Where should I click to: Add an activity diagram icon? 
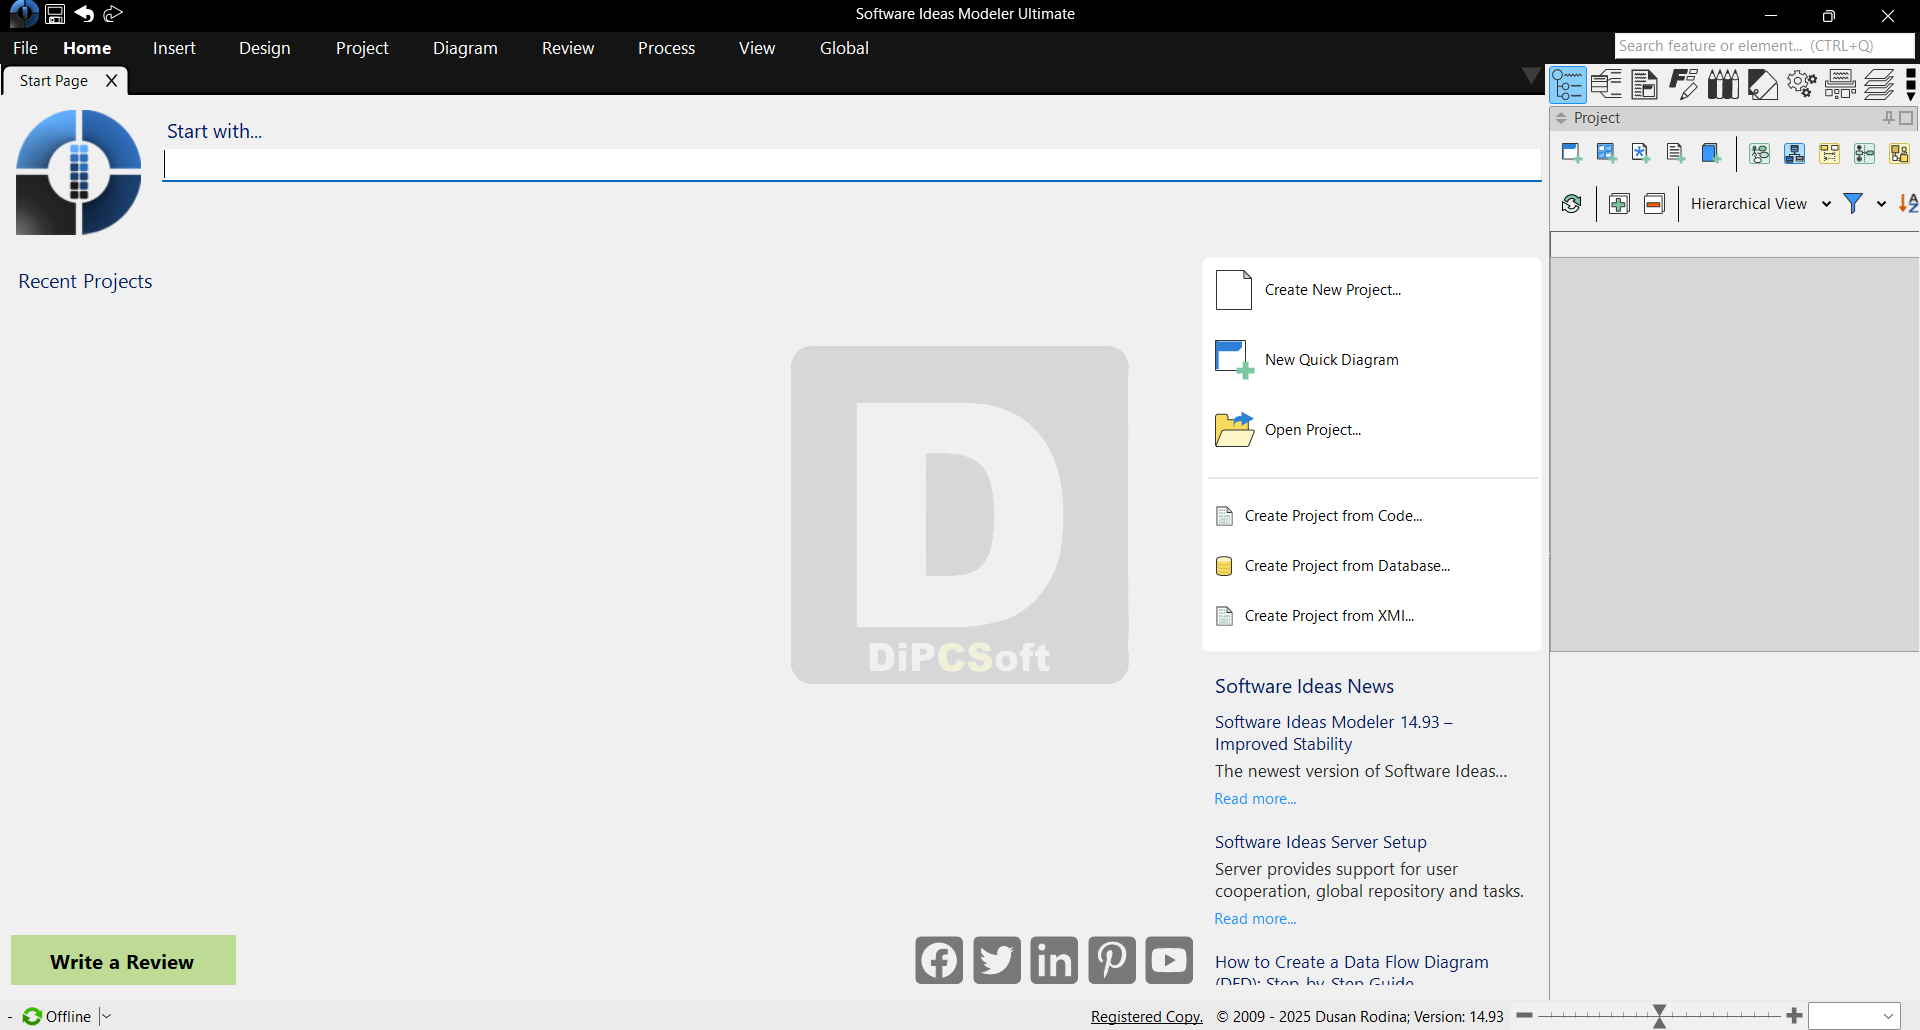tap(1865, 153)
